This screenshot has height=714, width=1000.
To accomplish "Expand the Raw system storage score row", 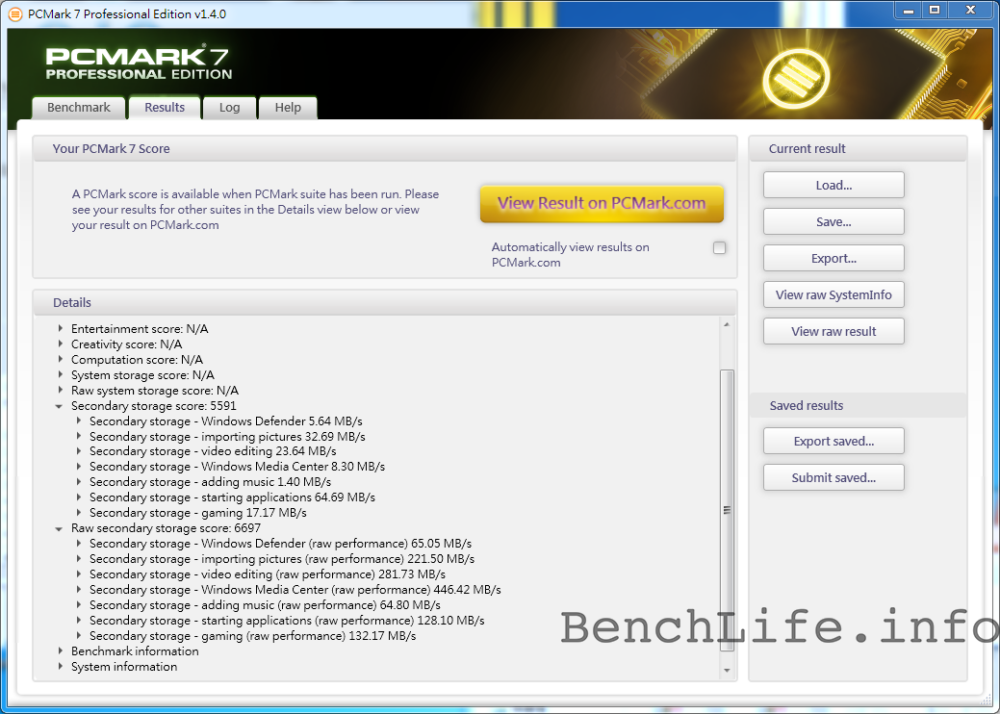I will click(x=61, y=390).
